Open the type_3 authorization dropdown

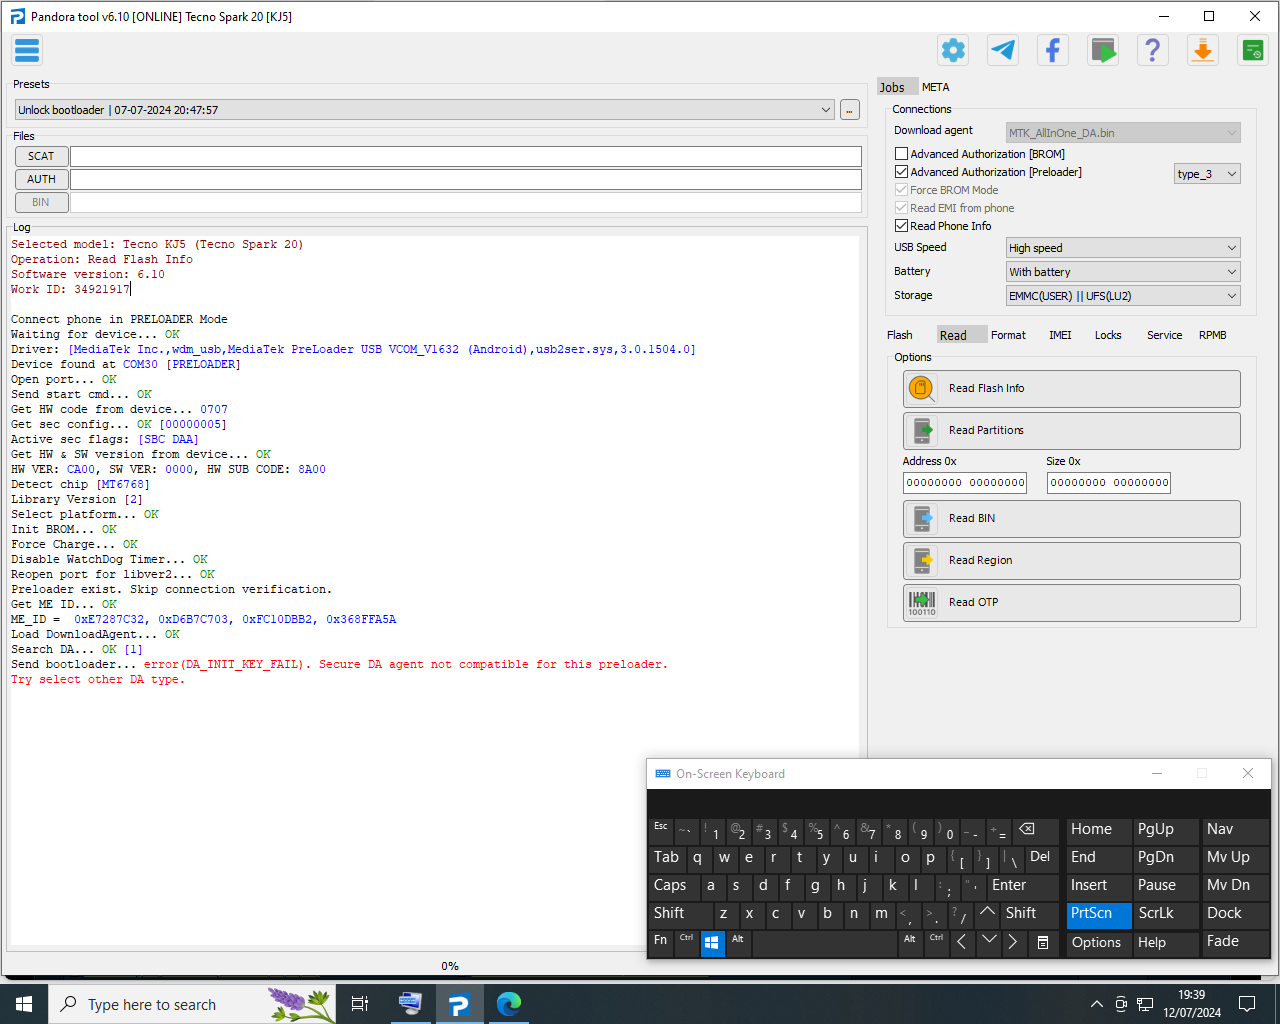tap(1207, 174)
